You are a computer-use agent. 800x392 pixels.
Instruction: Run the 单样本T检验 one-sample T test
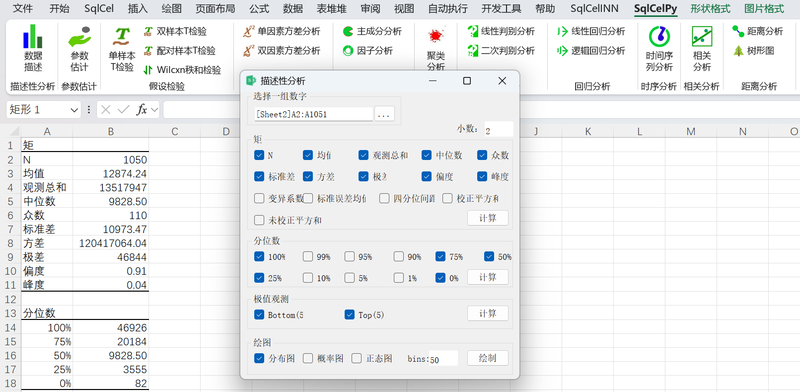pyautogui.click(x=122, y=49)
